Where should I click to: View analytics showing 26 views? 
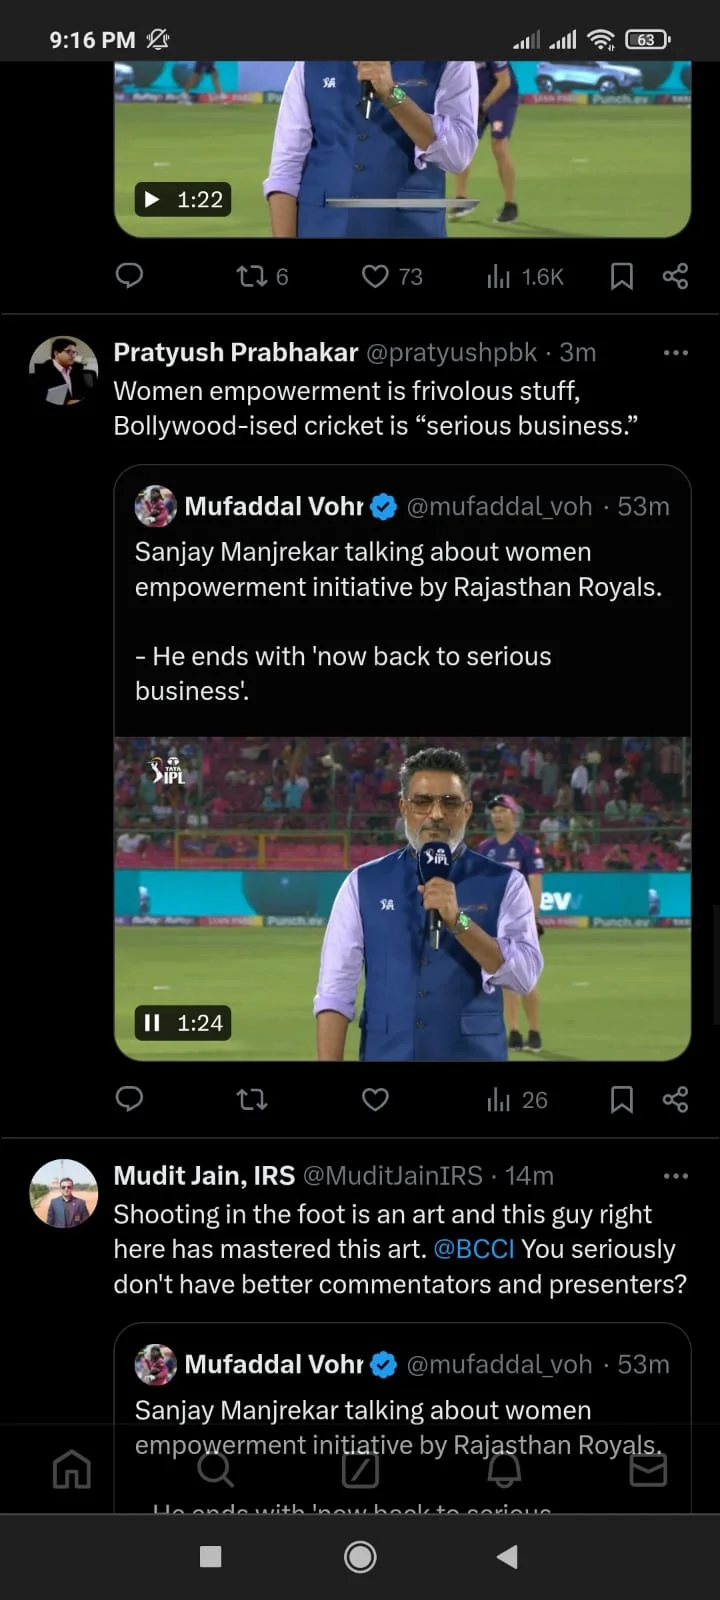[517, 1099]
